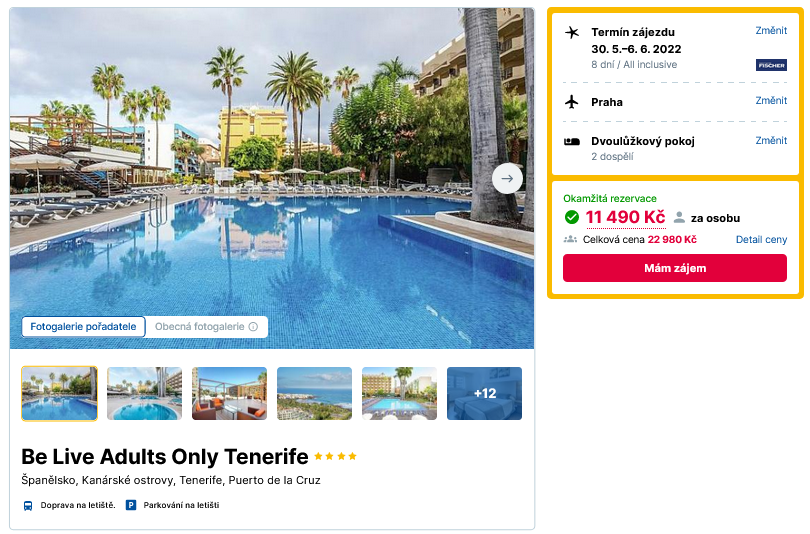Open the +12 more photos thumbnail
The height and width of the screenshot is (534, 810).
484,394
